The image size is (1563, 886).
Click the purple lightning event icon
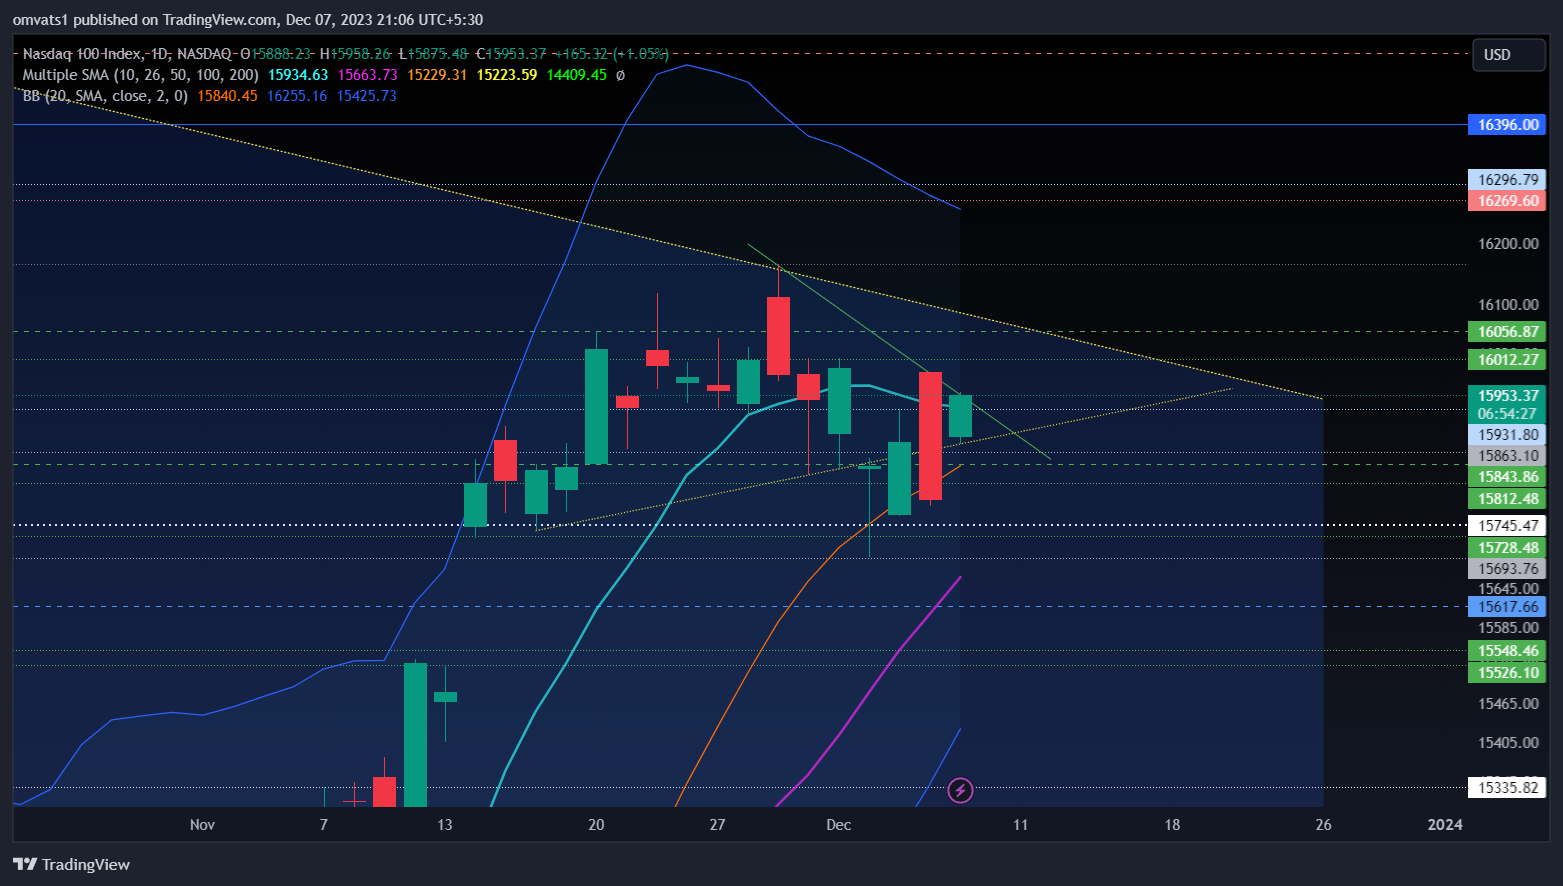point(960,791)
